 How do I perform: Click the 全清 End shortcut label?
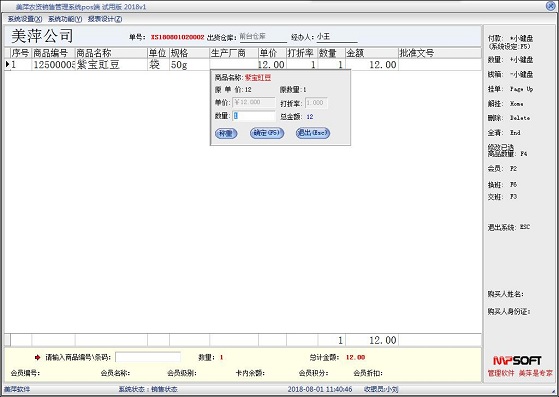[x=504, y=133]
